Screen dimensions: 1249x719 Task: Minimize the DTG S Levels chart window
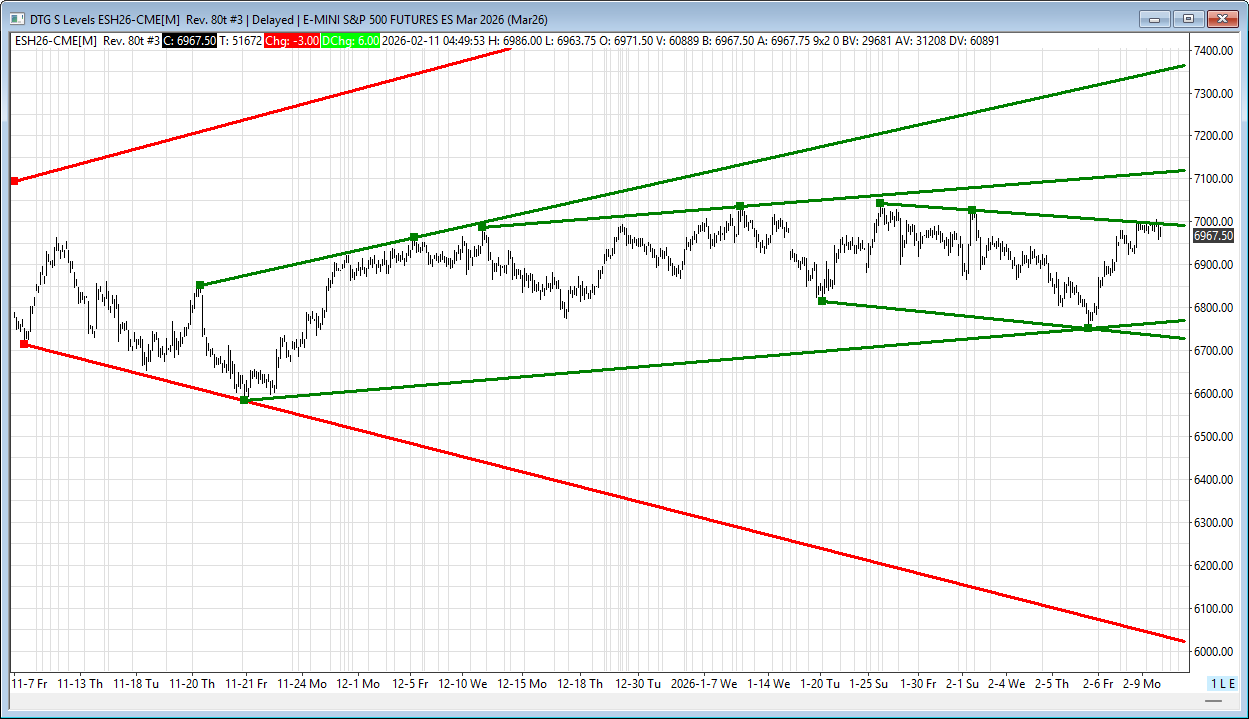click(x=1155, y=18)
